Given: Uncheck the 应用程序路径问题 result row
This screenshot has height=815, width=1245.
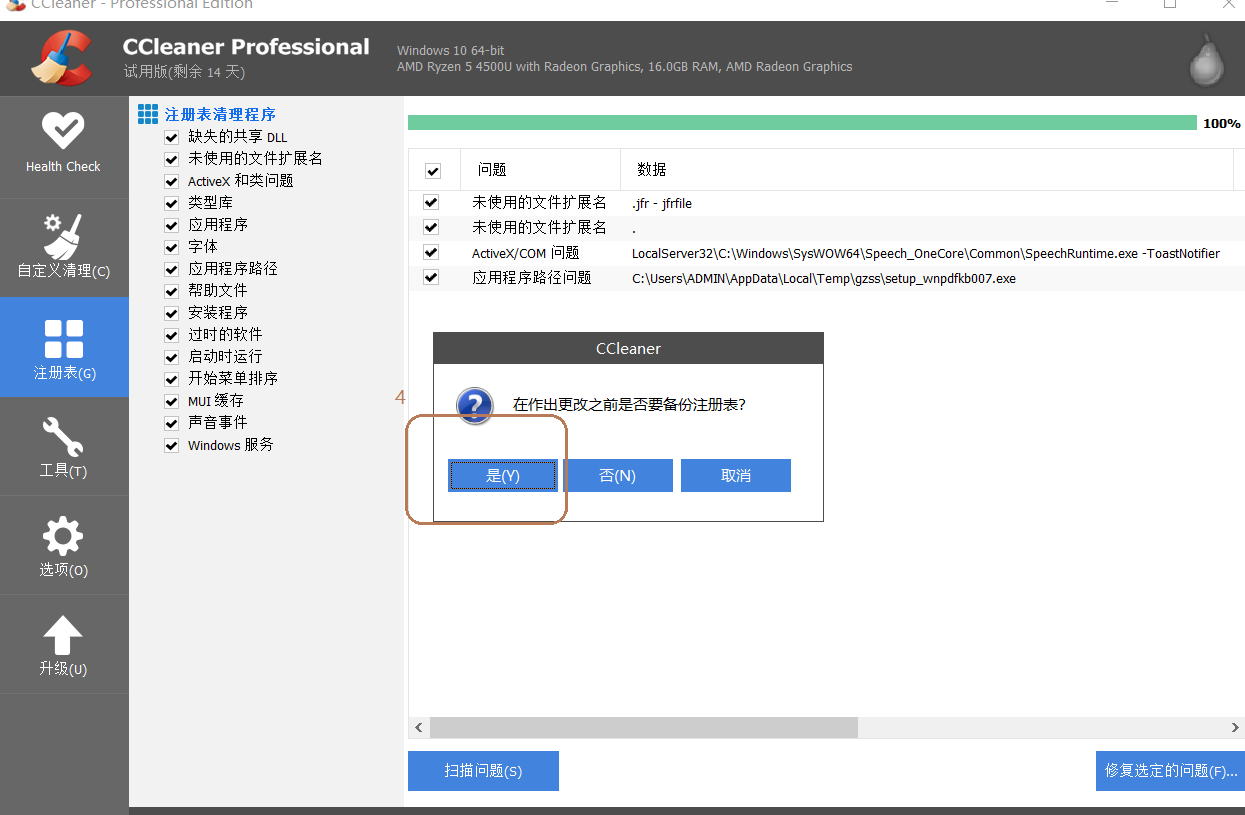Looking at the screenshot, I should coord(431,277).
